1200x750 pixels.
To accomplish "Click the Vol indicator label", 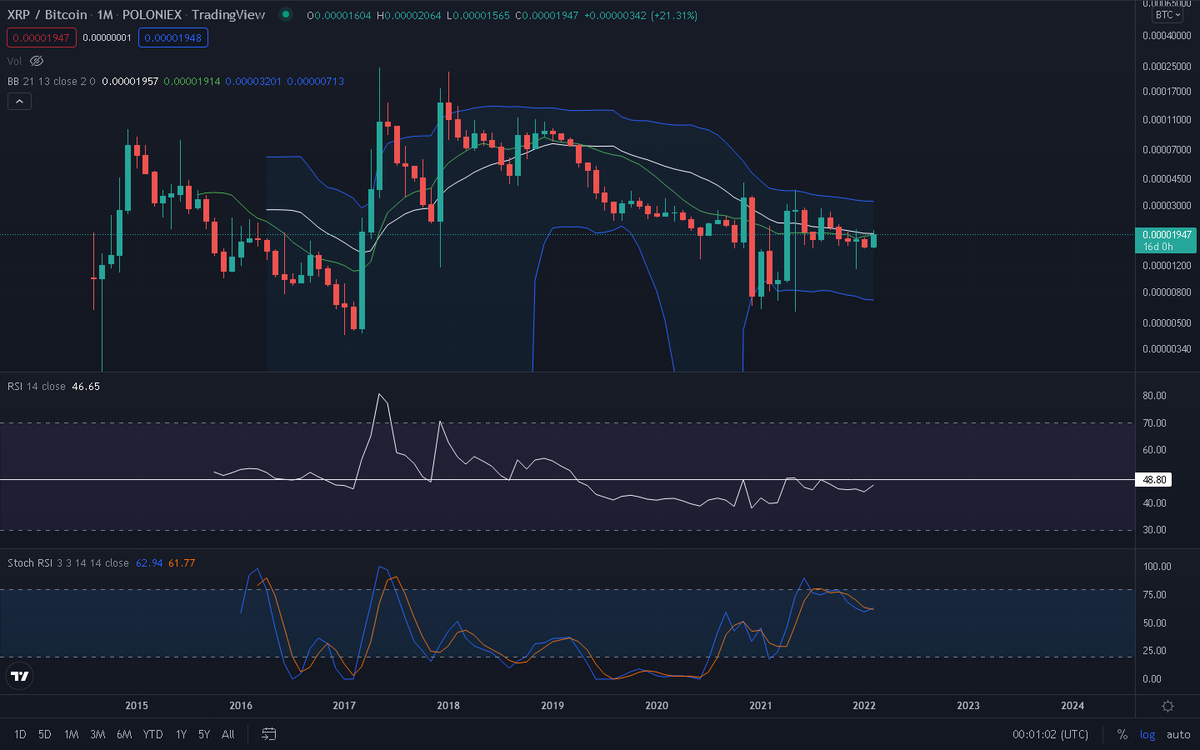I will 14,61.
